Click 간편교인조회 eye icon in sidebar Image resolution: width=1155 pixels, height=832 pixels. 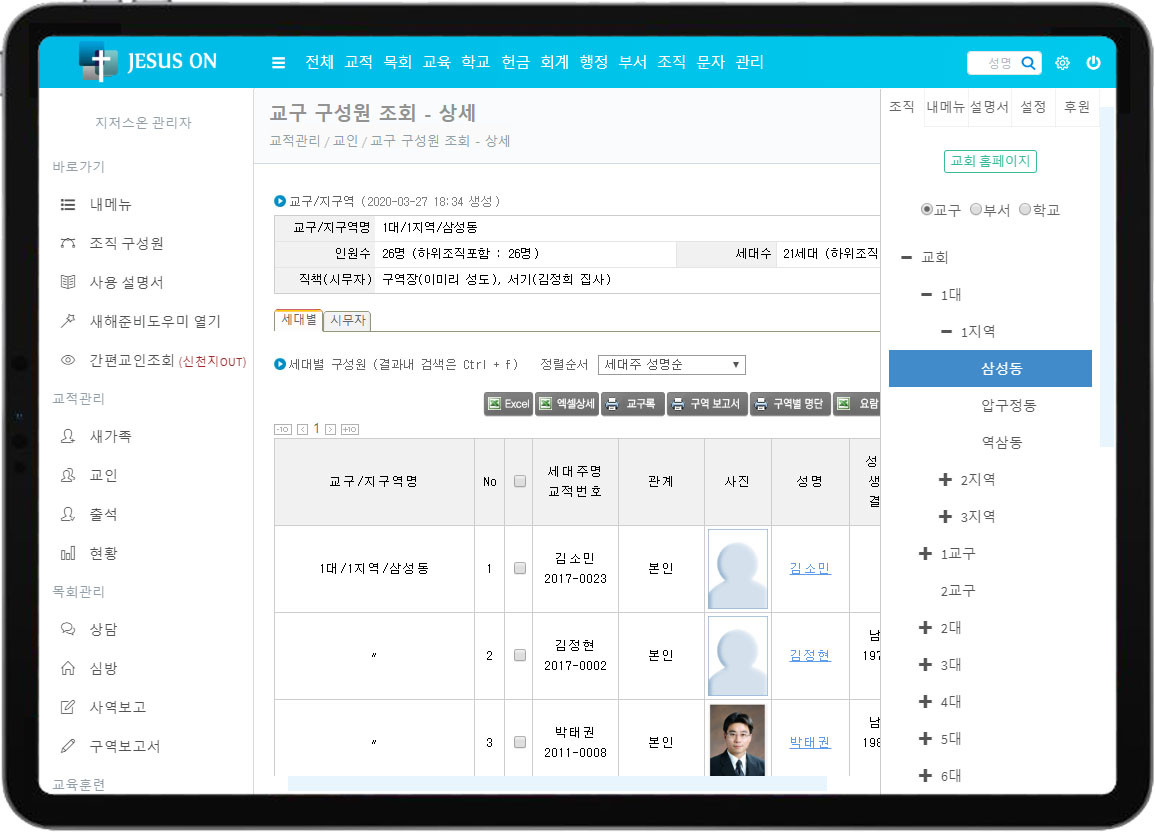68,360
